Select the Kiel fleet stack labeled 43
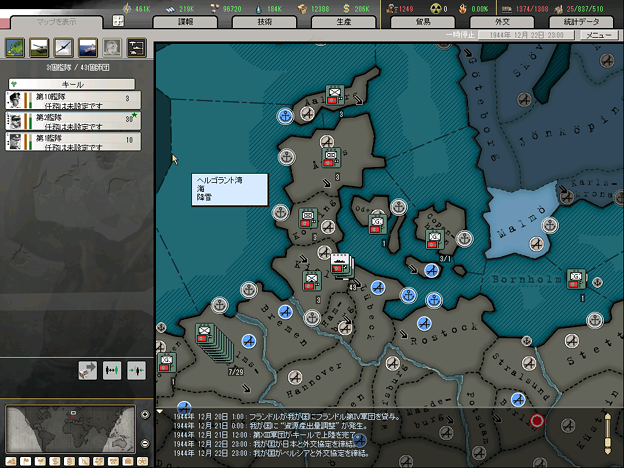 341,267
